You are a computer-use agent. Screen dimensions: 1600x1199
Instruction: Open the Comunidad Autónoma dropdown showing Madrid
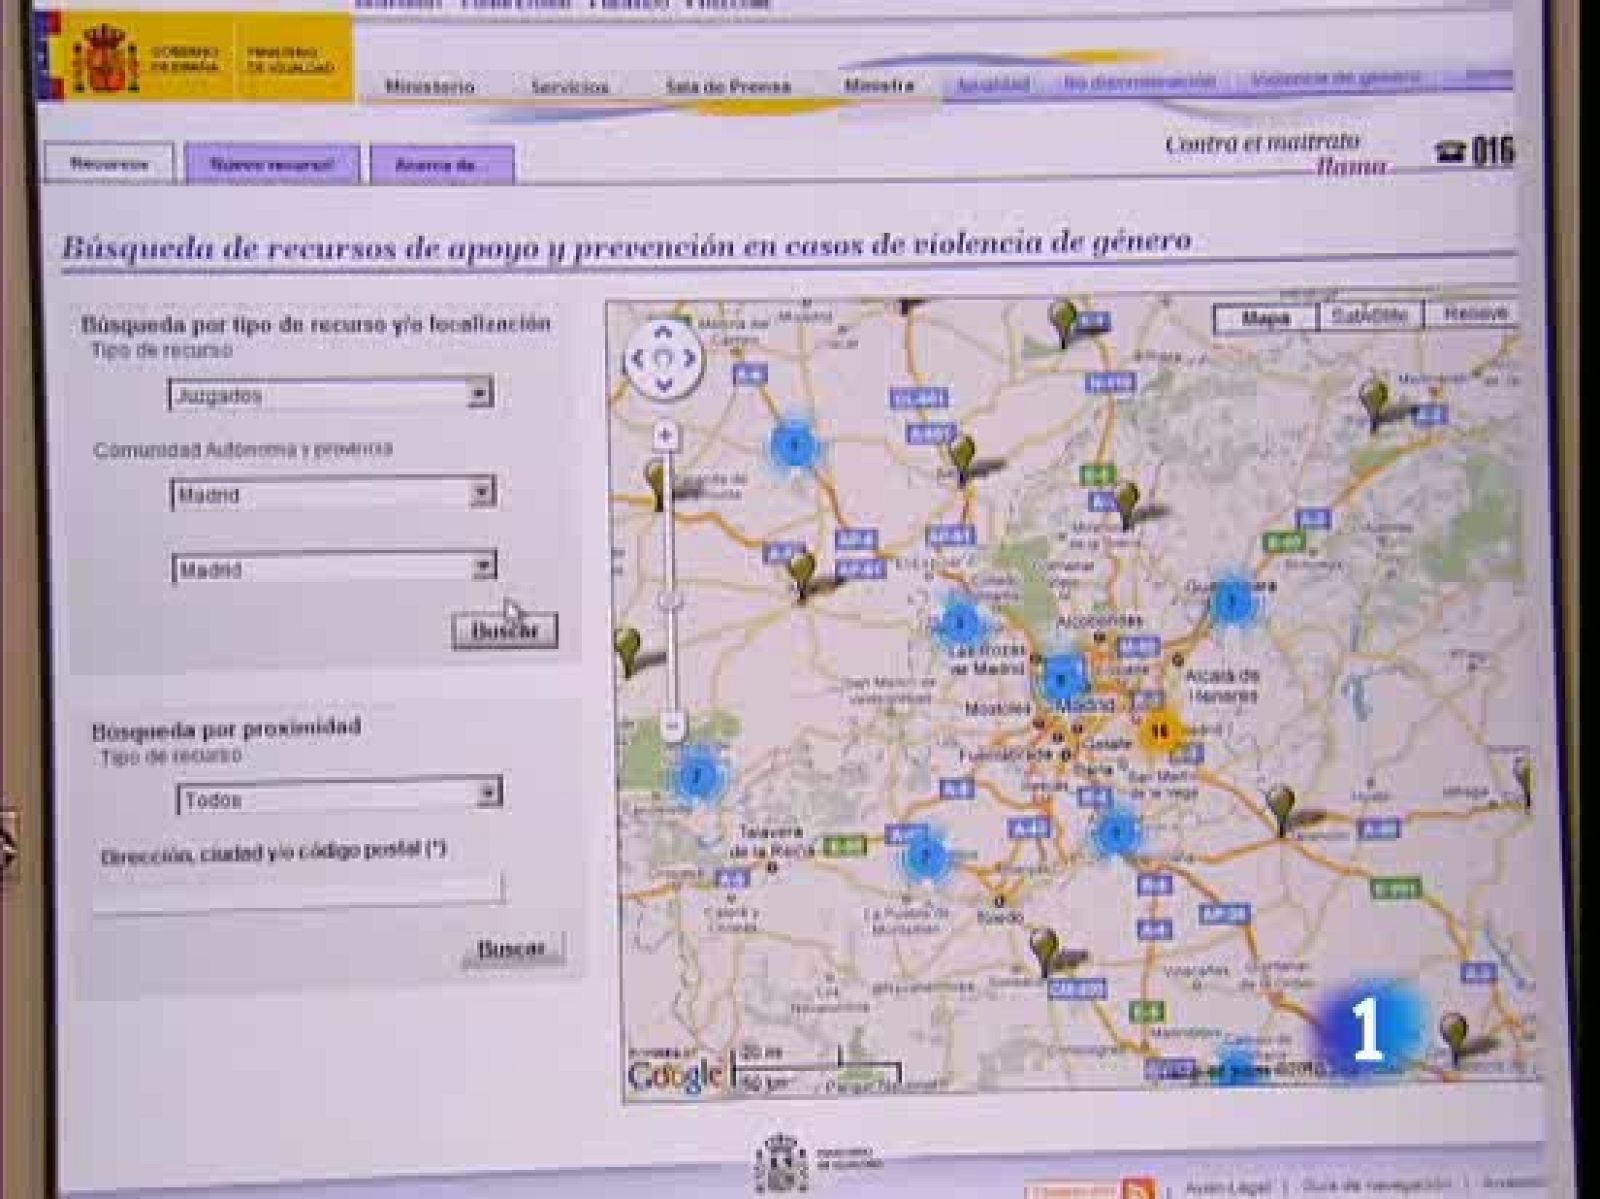tap(483, 490)
